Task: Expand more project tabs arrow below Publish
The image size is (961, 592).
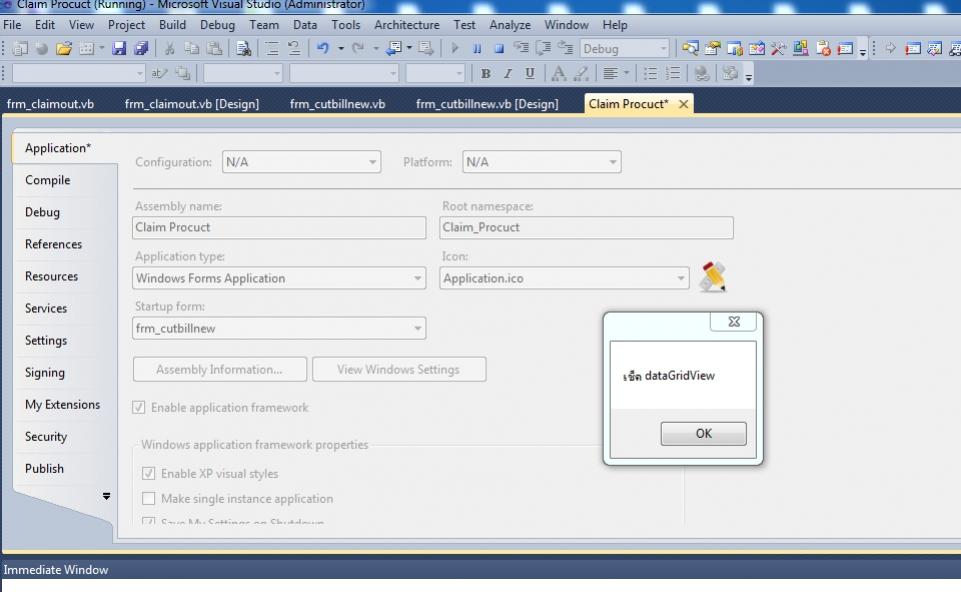Action: (x=107, y=496)
